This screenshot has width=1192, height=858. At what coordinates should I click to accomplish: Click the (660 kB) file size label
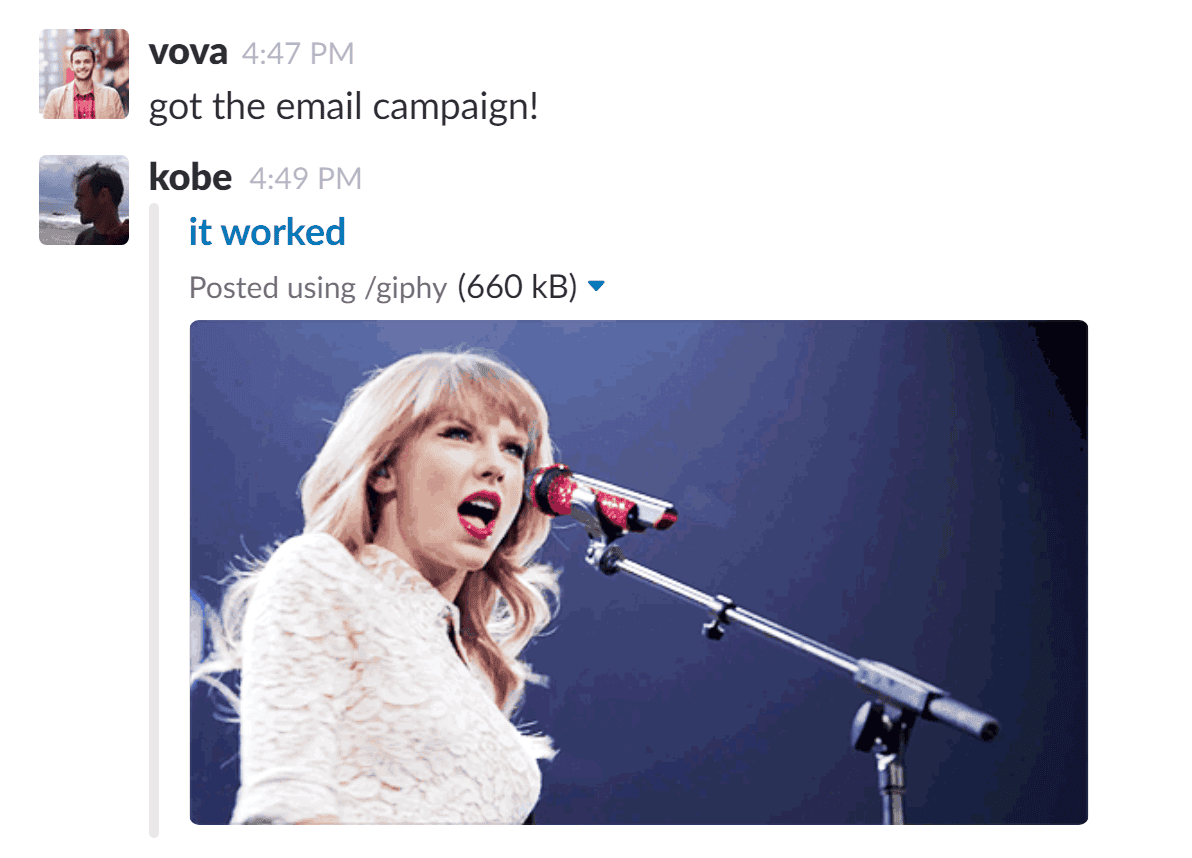[x=517, y=287]
